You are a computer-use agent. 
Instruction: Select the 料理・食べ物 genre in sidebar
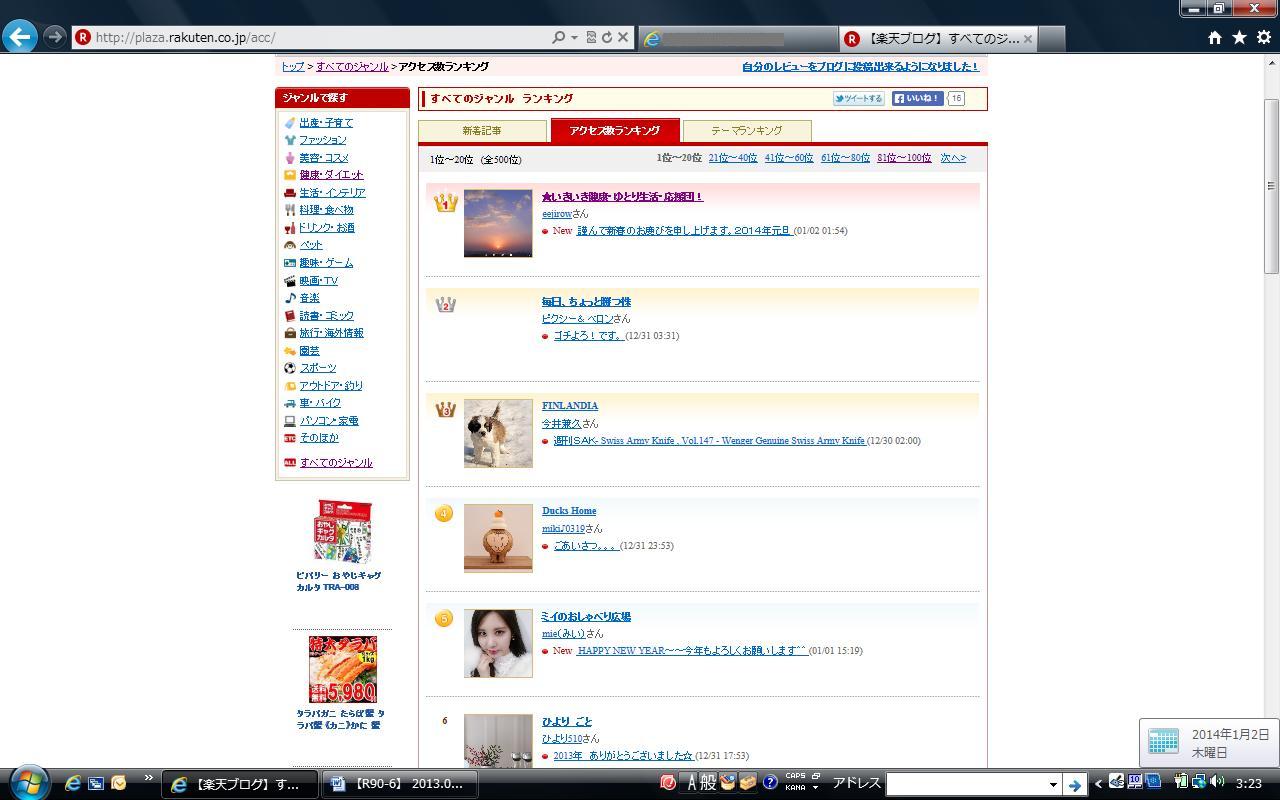coord(326,210)
